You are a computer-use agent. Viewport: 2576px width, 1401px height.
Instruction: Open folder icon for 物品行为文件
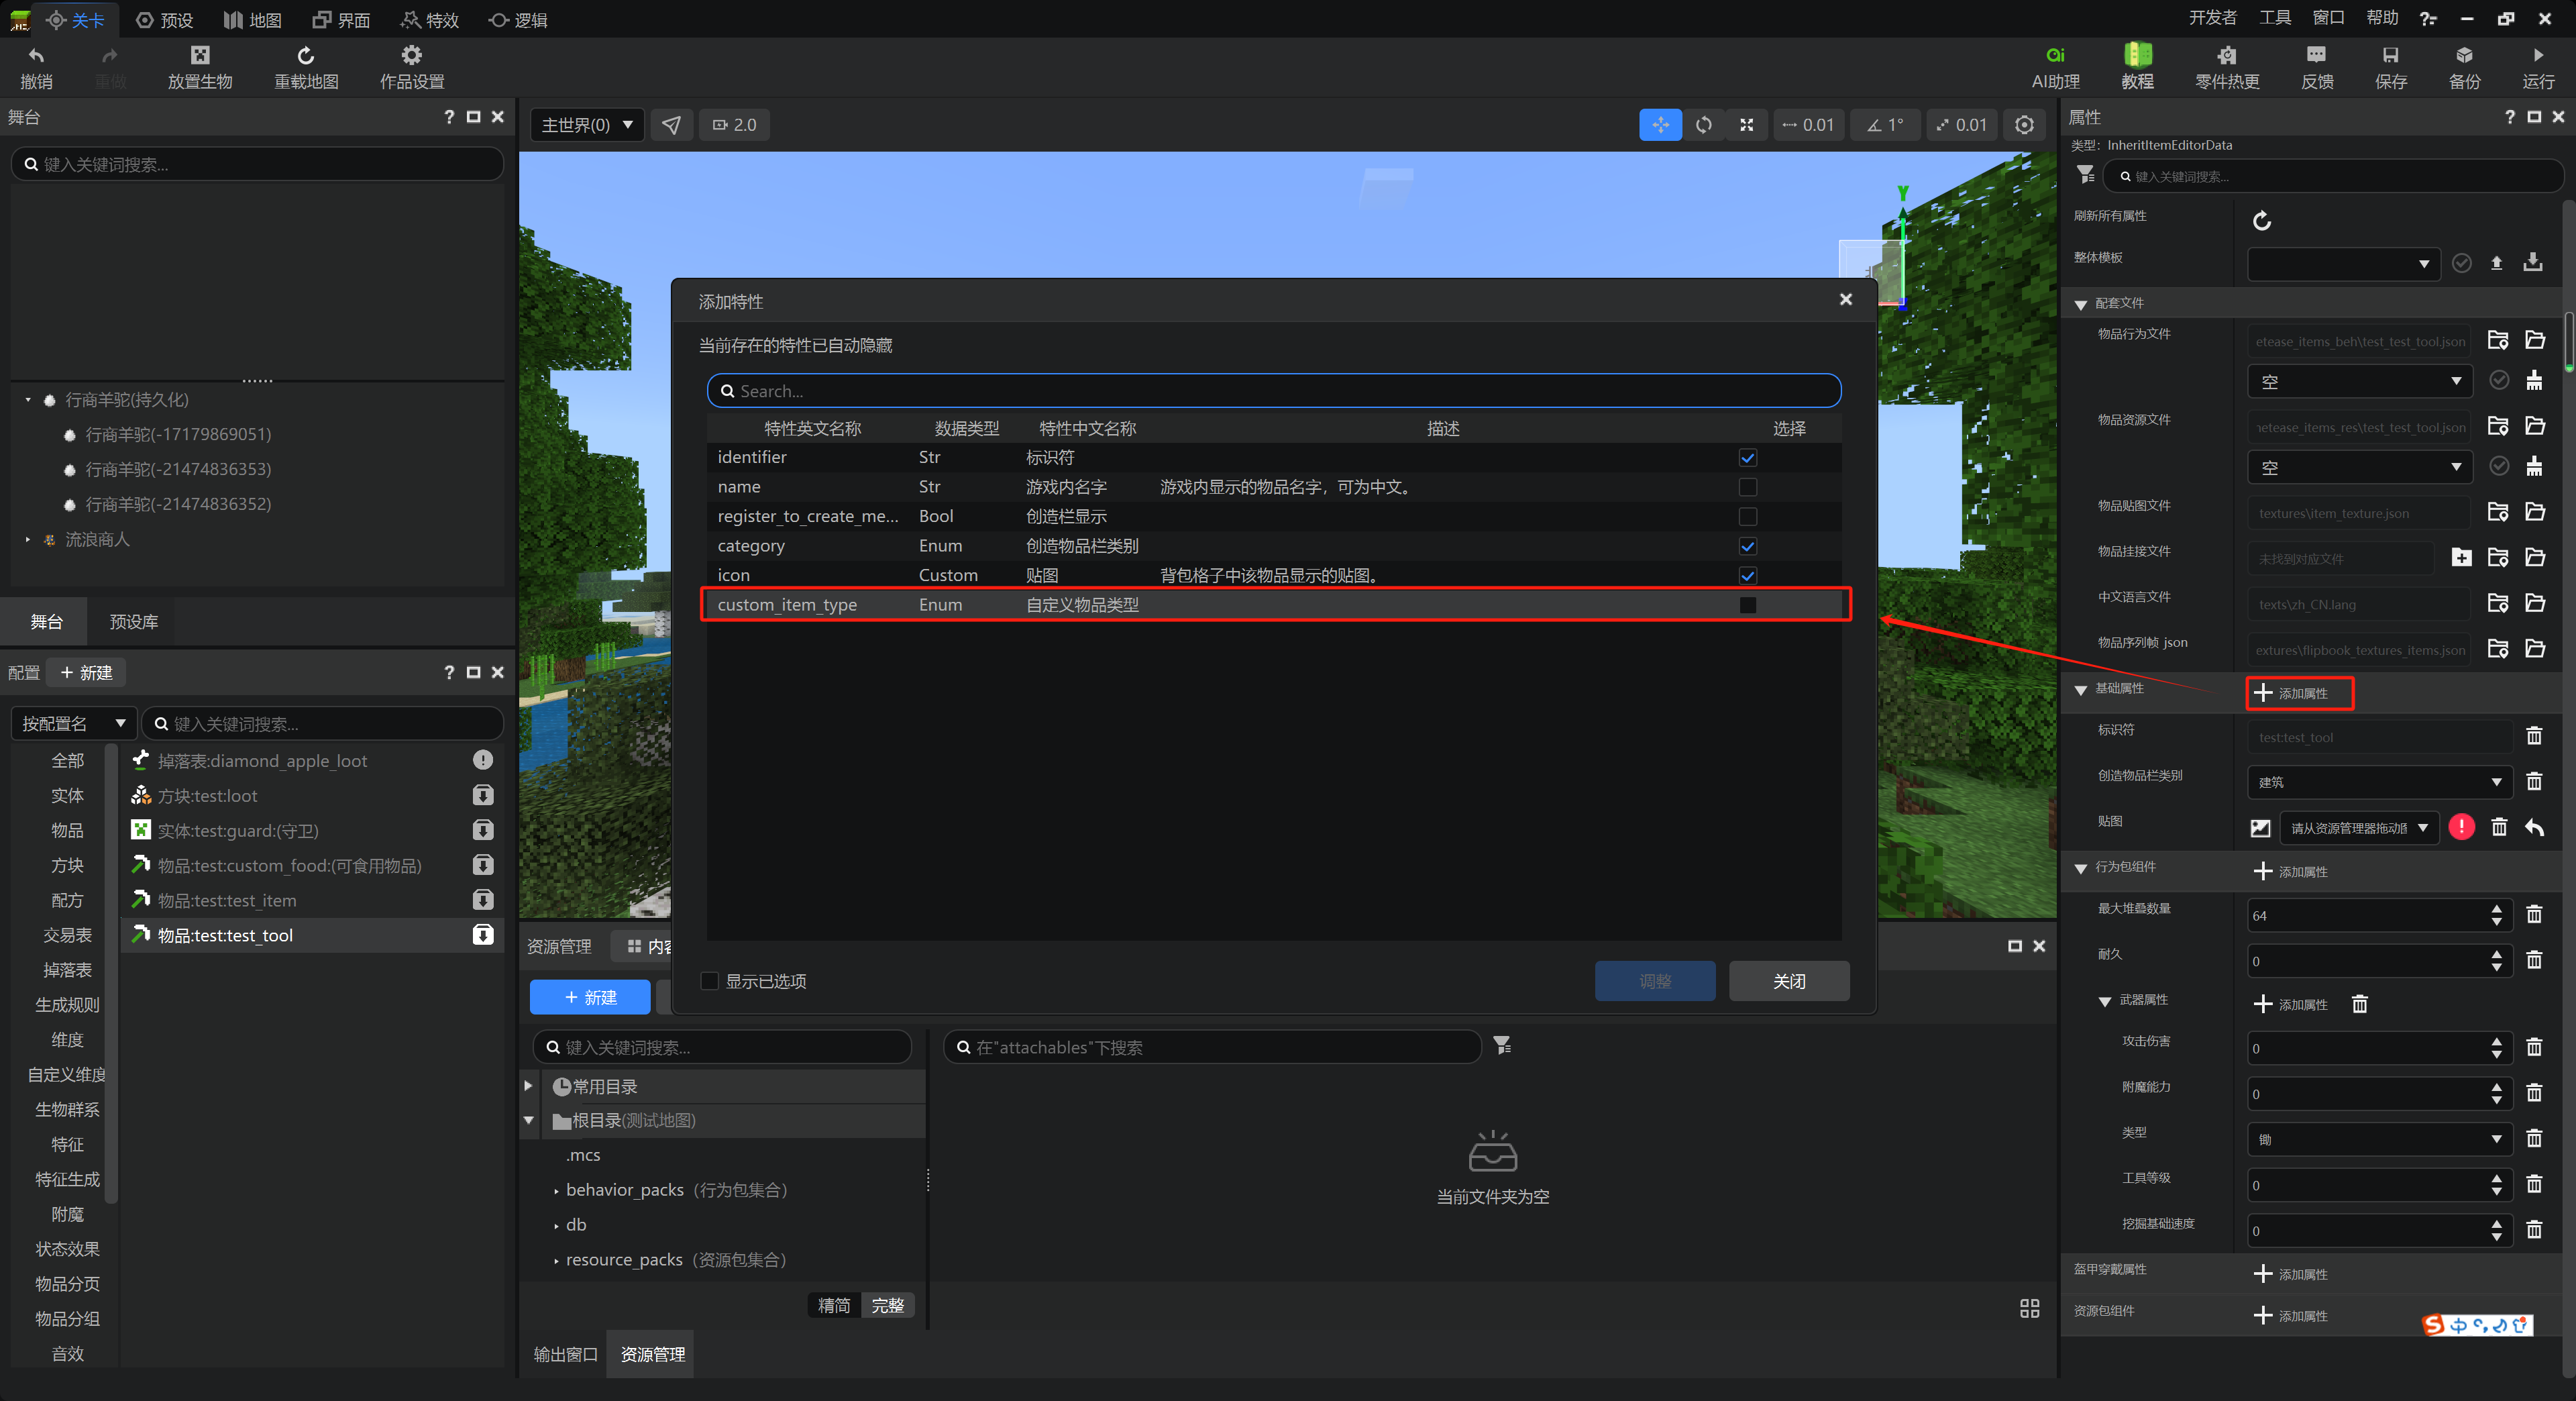(x=2535, y=341)
